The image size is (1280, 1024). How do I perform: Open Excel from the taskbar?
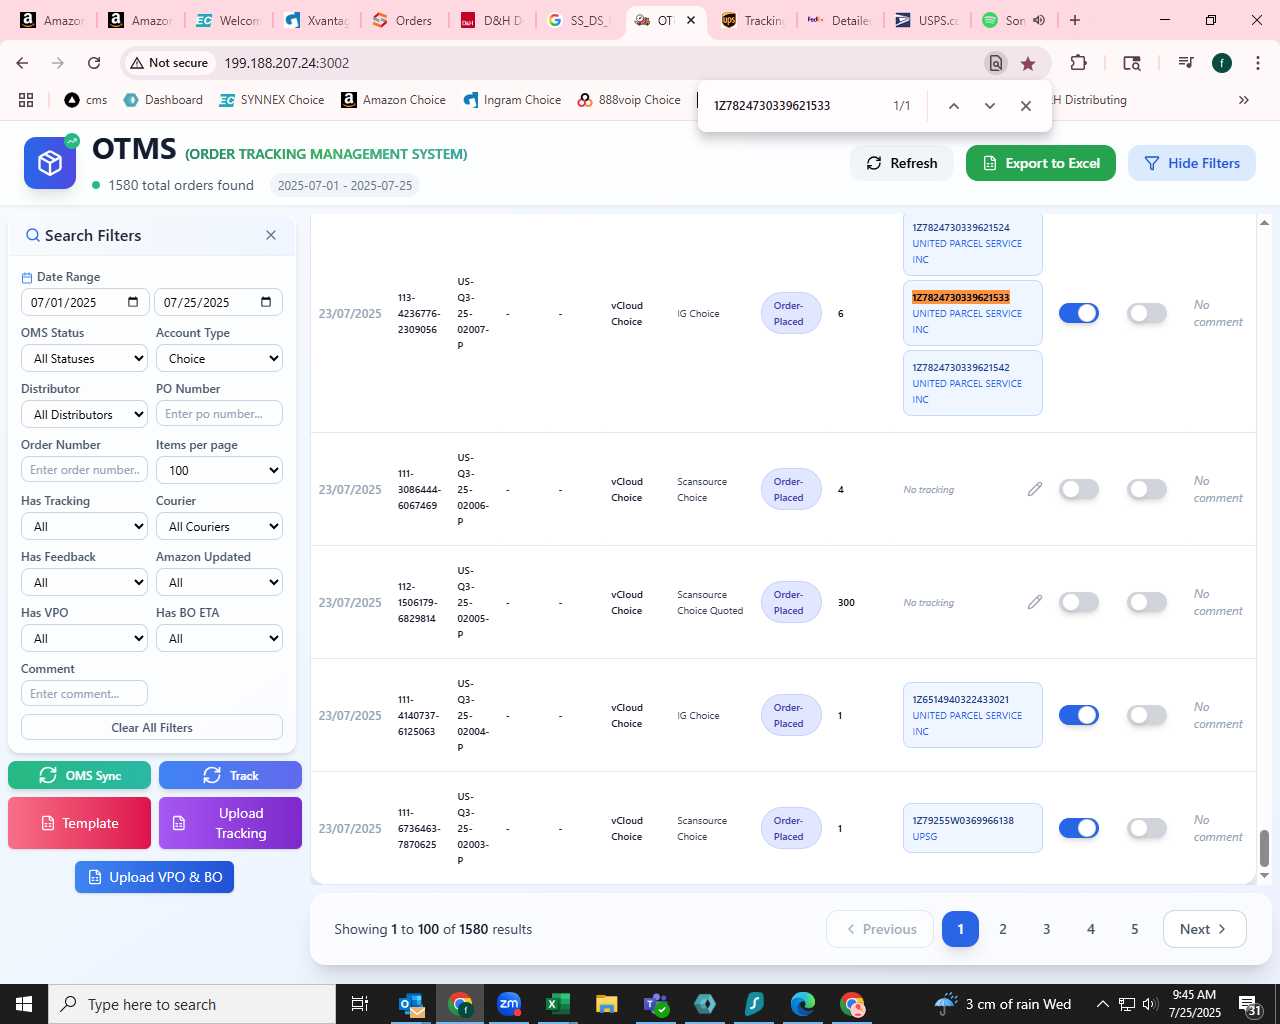[x=558, y=1004]
